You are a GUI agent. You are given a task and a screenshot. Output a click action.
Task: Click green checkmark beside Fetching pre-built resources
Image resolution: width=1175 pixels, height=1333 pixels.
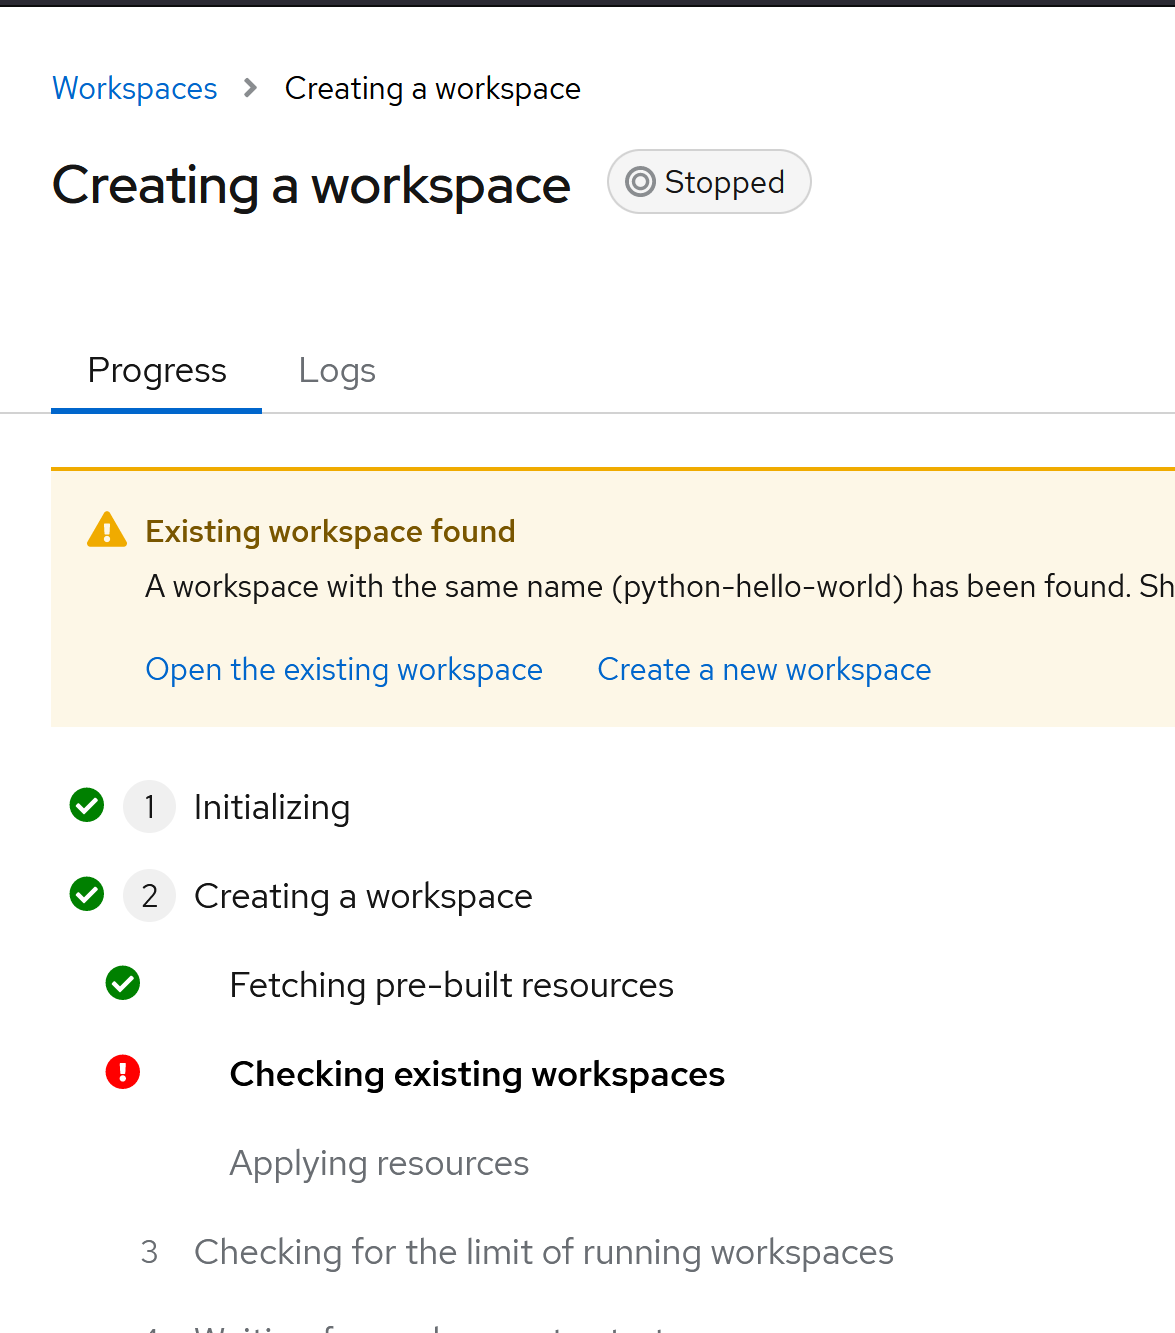123,983
